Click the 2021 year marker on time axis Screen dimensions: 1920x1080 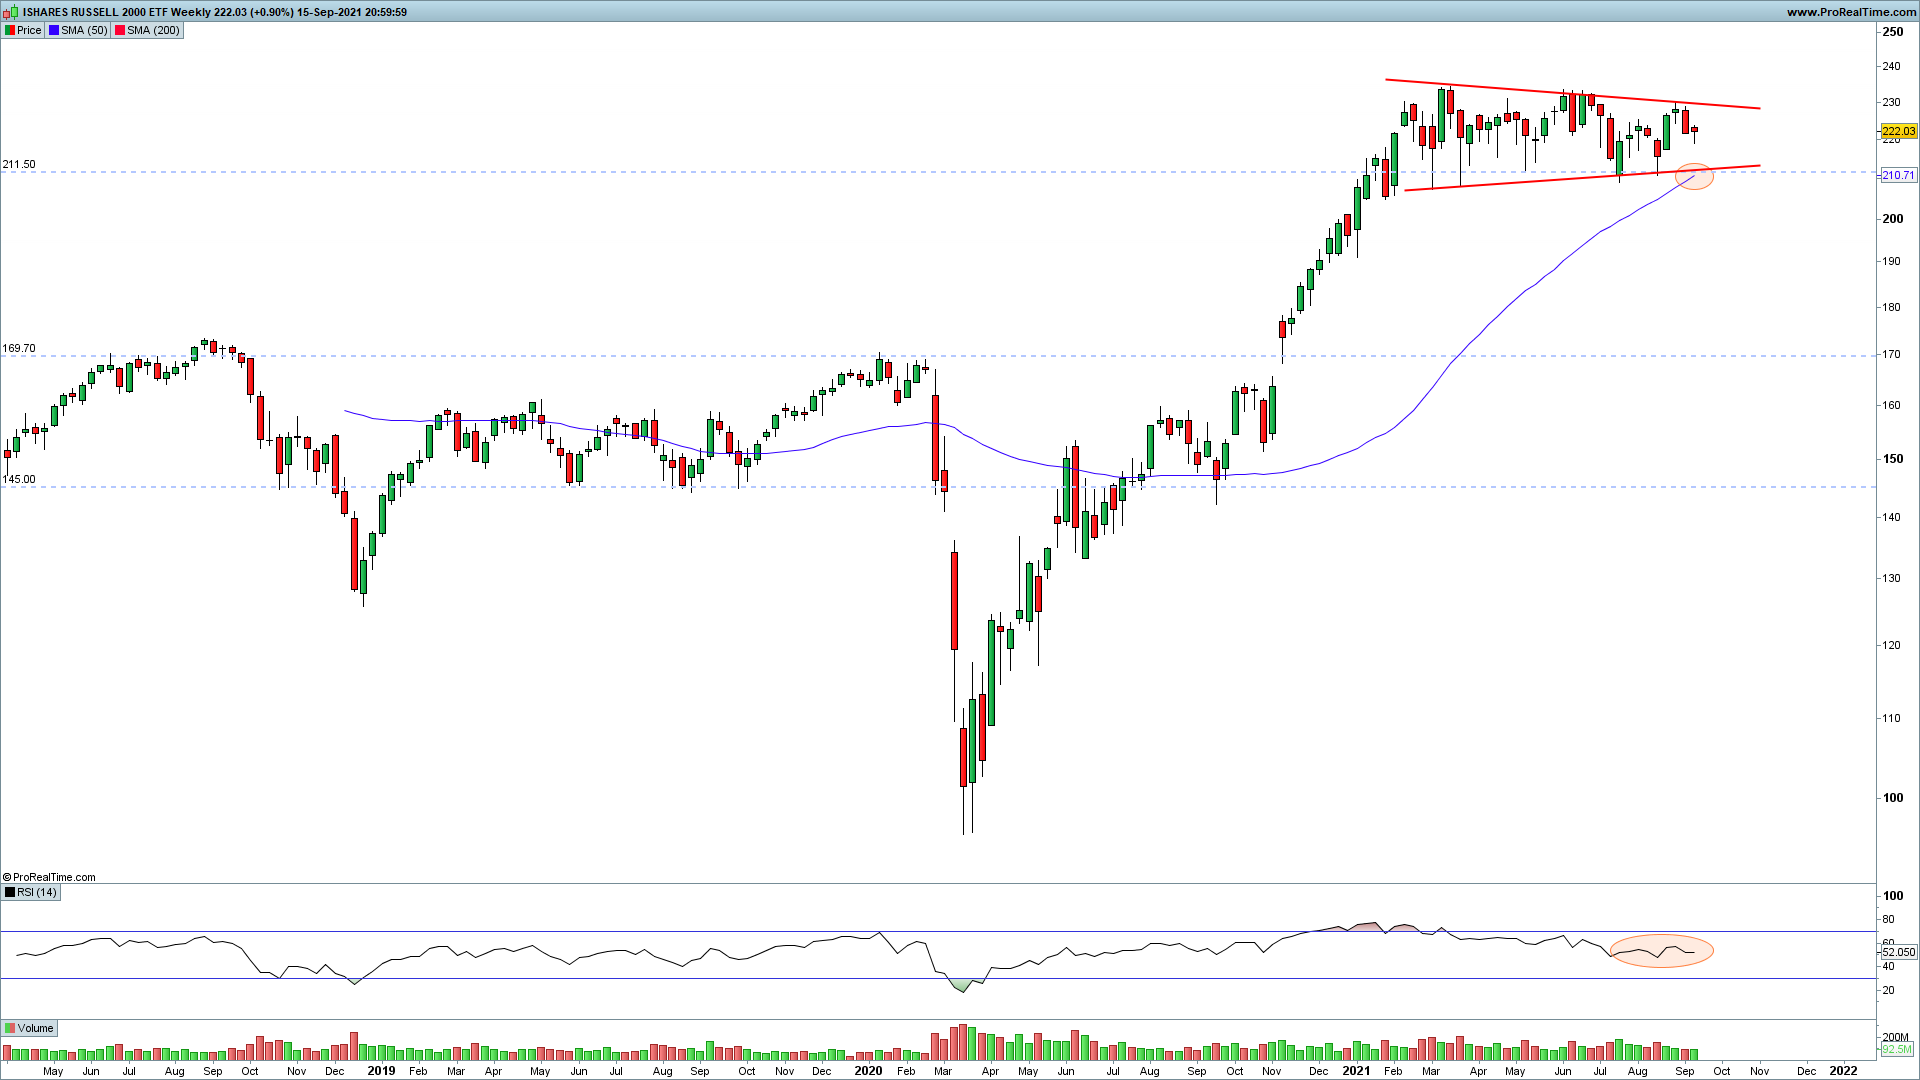coord(1356,1070)
